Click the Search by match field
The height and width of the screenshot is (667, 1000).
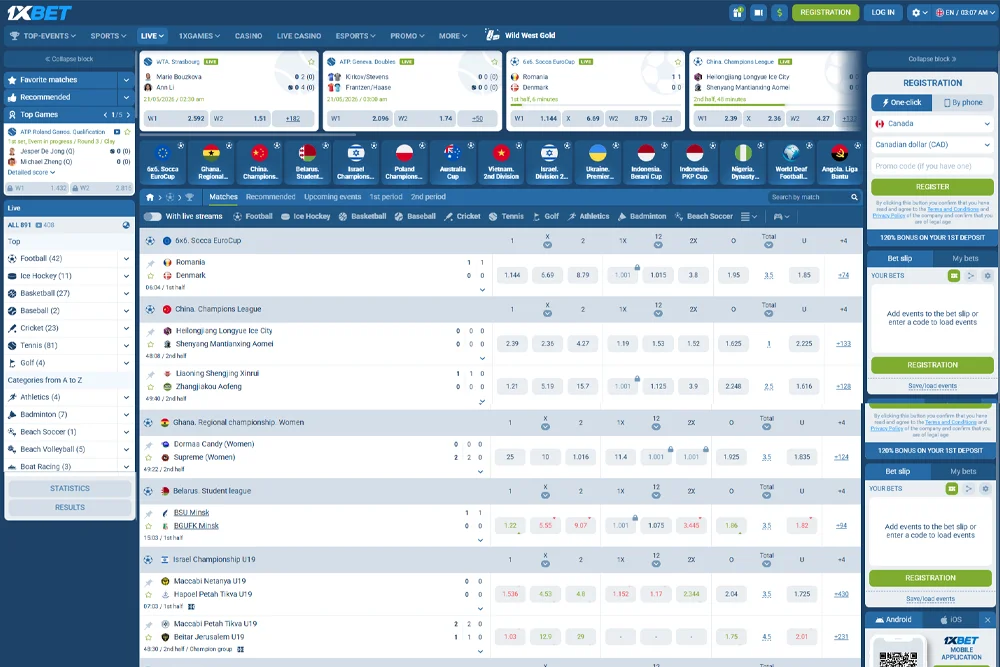tap(807, 197)
